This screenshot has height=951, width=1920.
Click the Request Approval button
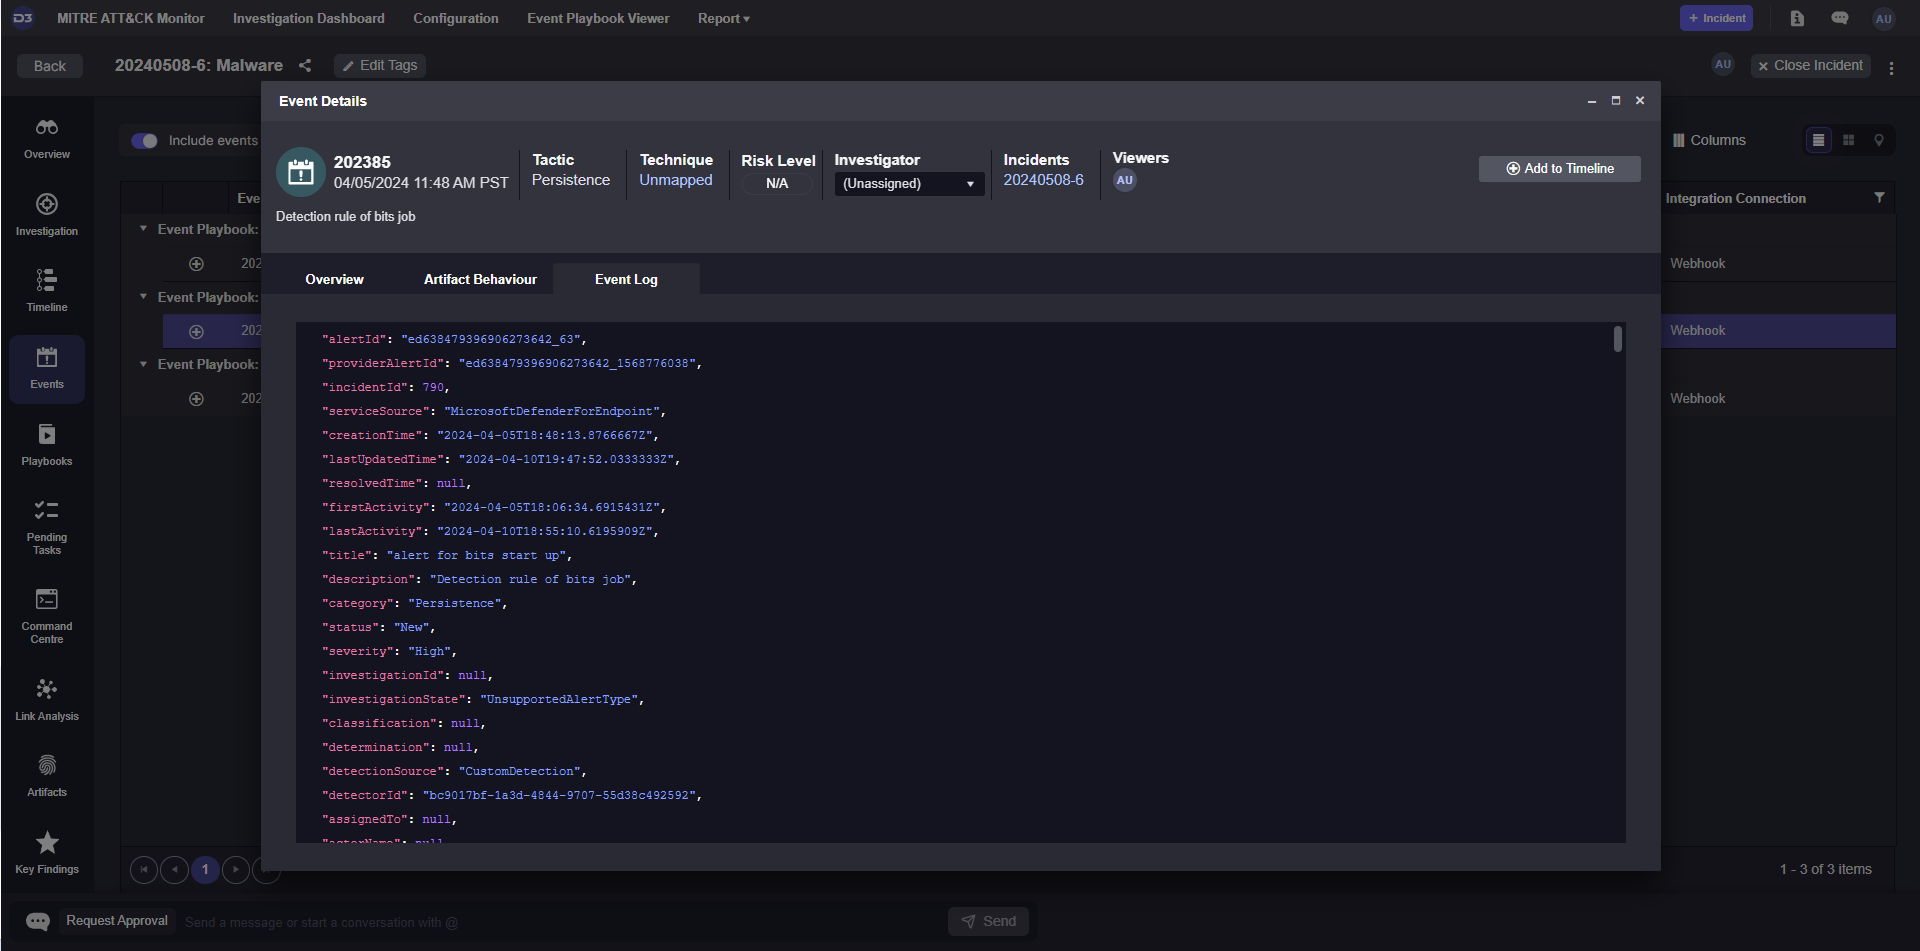(x=117, y=921)
